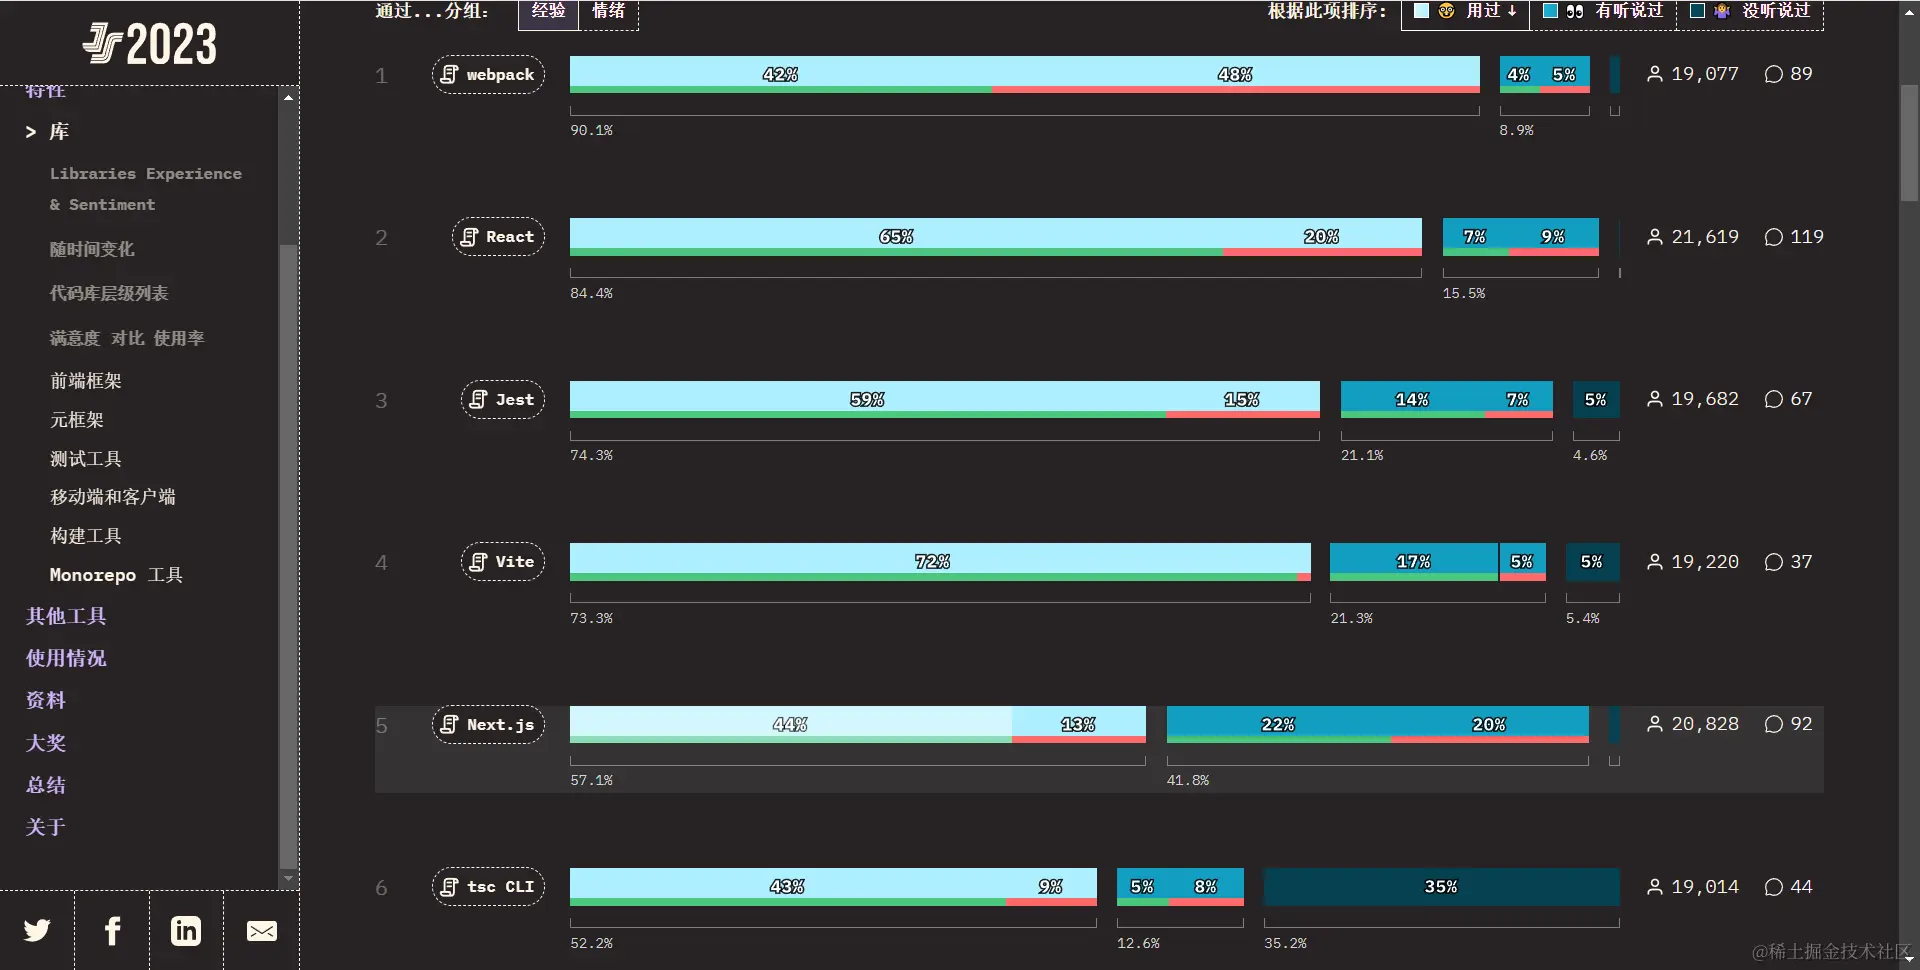Click the respondents person icon for webpack
This screenshot has height=970, width=1920.
click(x=1655, y=74)
